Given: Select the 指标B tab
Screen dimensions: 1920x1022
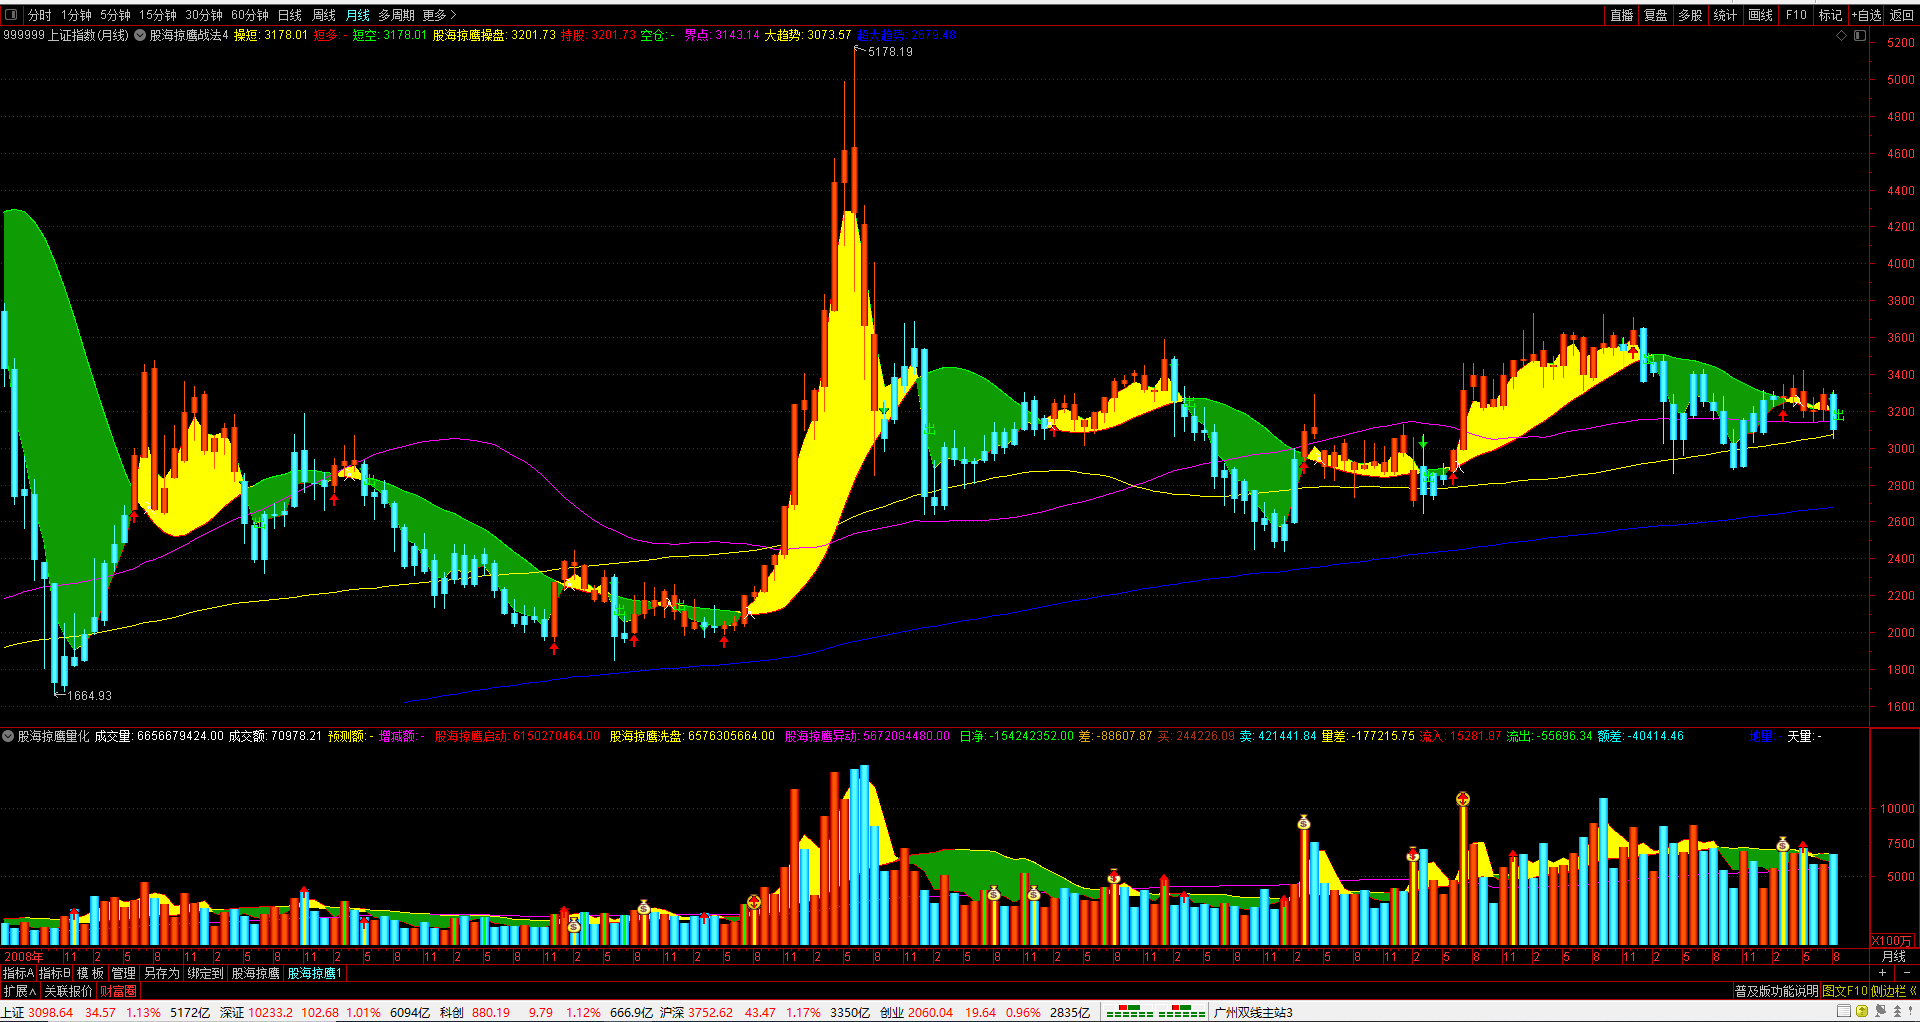Looking at the screenshot, I should (x=55, y=973).
